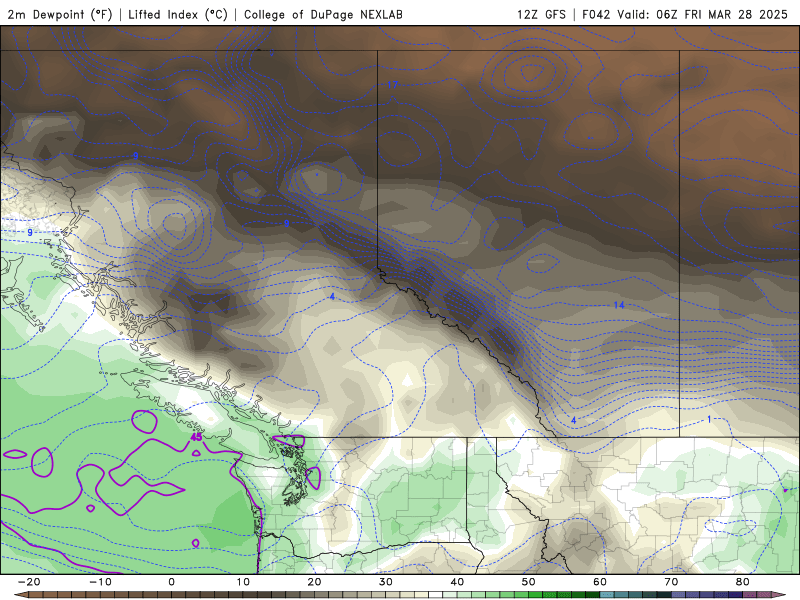Click the magenta '45' dewpoint contour label
The height and width of the screenshot is (600, 800).
click(x=196, y=437)
